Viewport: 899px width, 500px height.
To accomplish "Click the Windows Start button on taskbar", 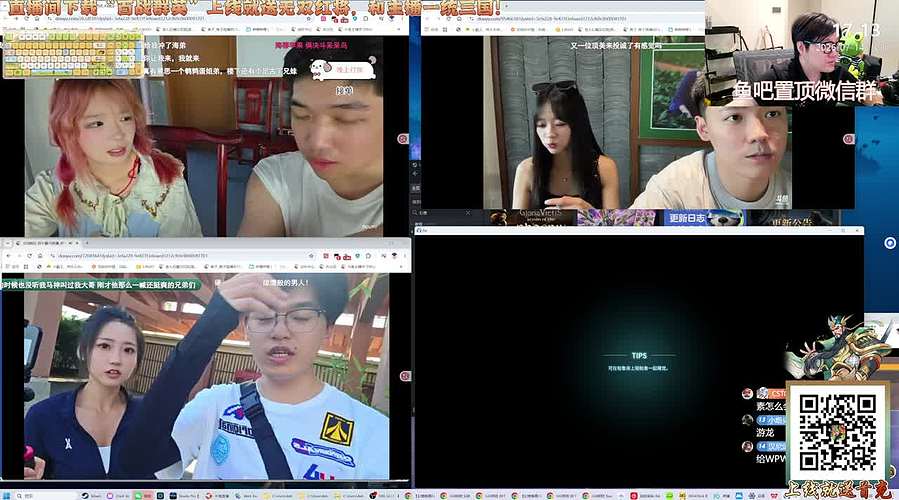I will coord(7,495).
